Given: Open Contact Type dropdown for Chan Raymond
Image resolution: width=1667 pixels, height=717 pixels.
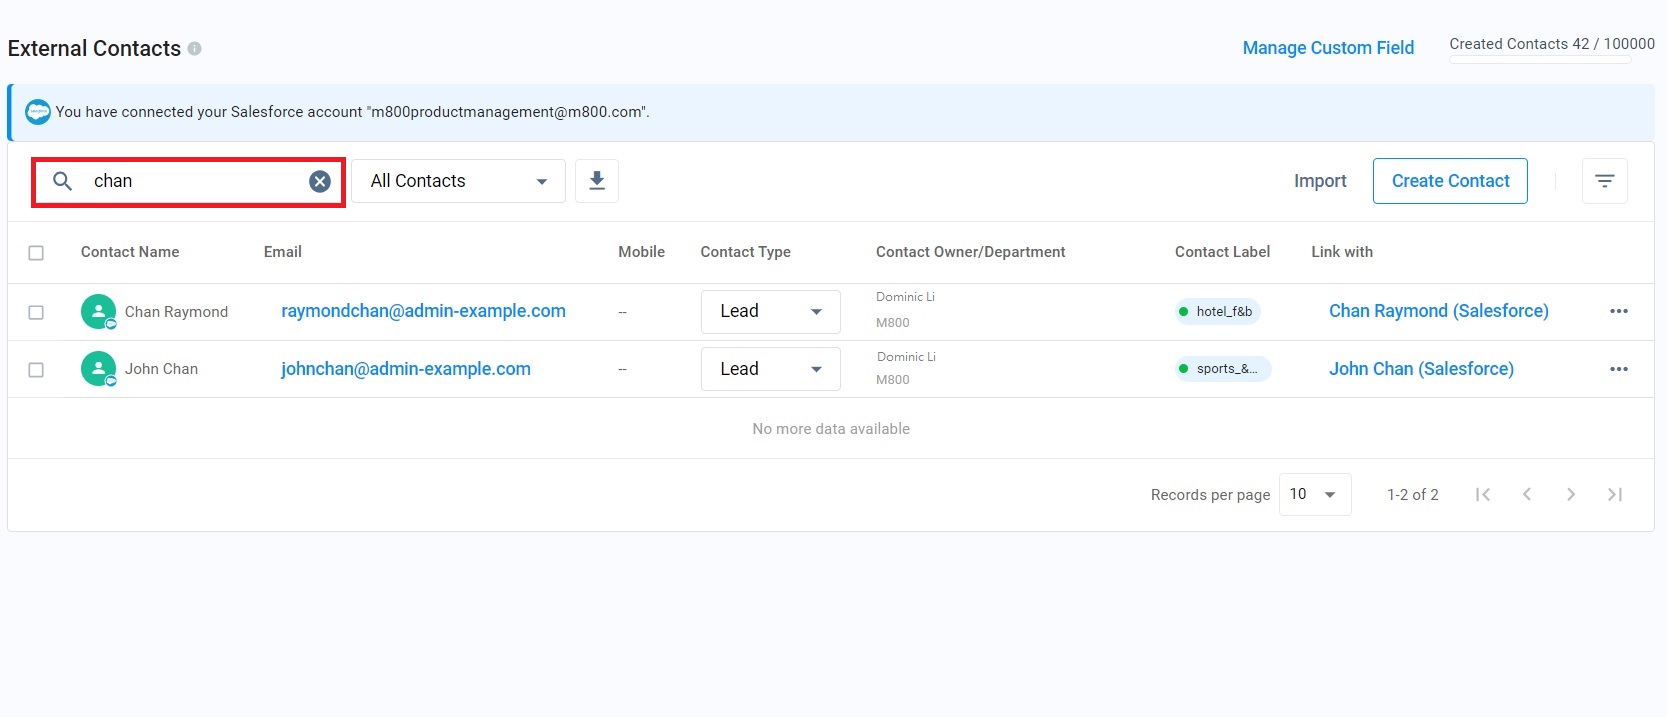Looking at the screenshot, I should tap(770, 311).
